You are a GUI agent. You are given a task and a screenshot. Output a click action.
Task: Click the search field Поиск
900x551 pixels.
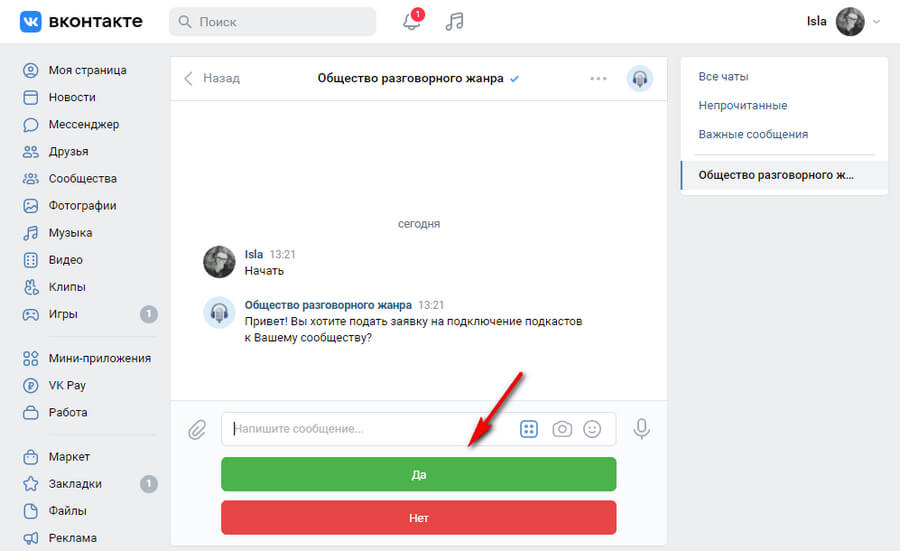[273, 22]
